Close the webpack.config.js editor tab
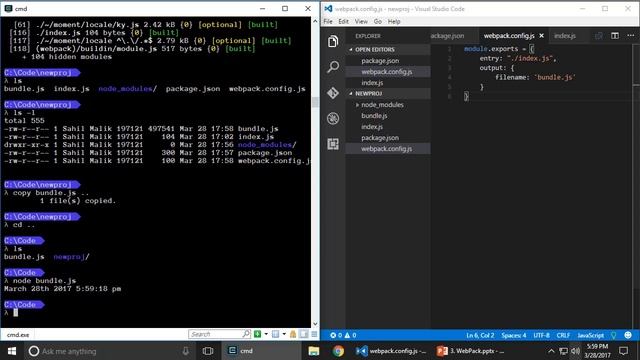This screenshot has width=640, height=360. click(x=542, y=36)
